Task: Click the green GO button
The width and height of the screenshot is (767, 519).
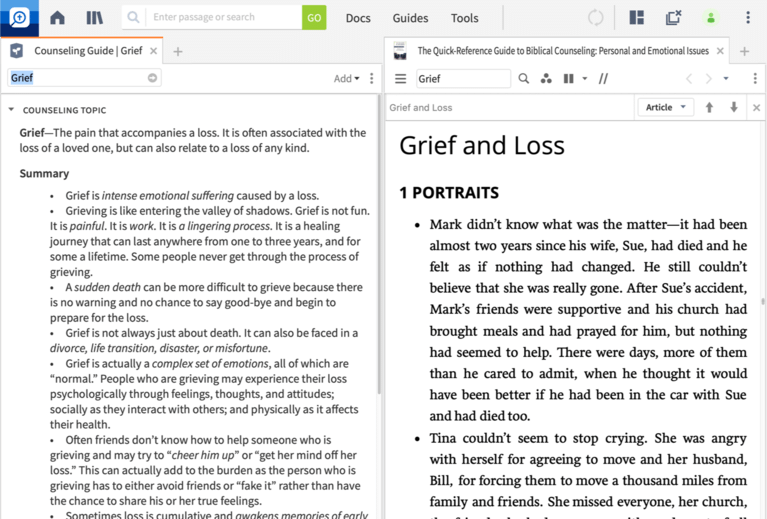Action: click(314, 18)
